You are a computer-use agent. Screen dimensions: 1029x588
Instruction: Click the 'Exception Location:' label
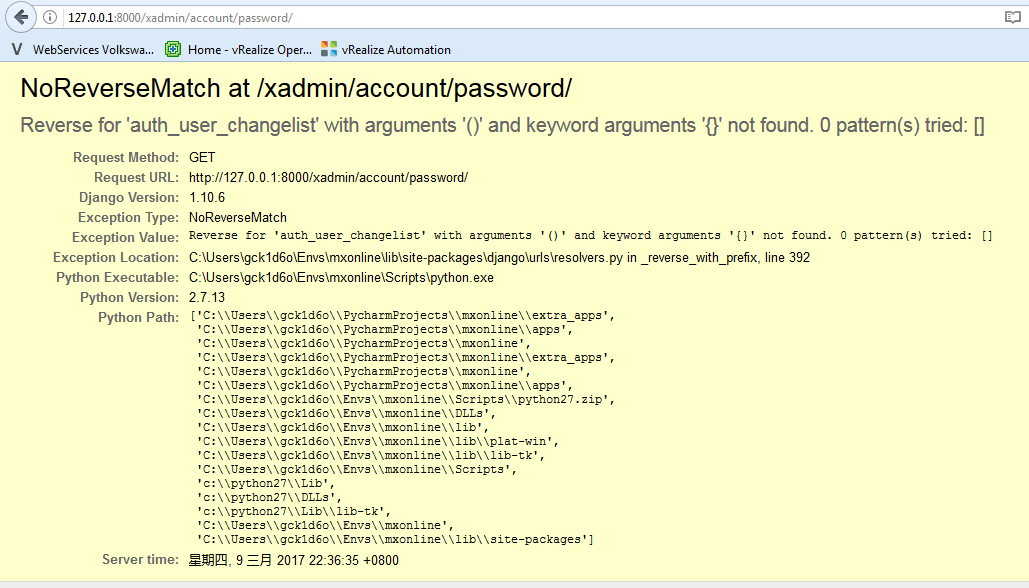[x=116, y=258]
